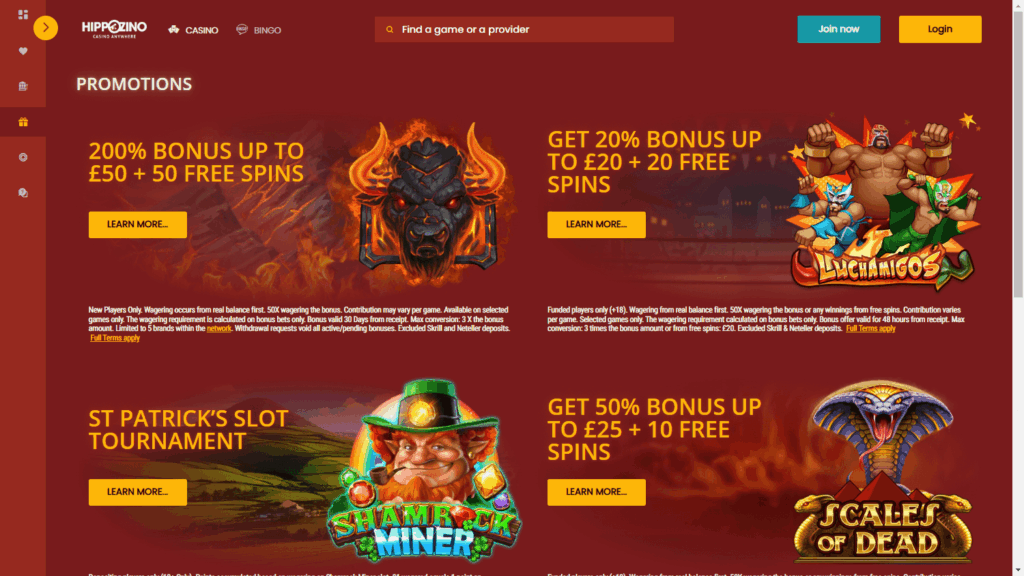
Task: Click the Shamrock Miner game image
Action: (424, 470)
